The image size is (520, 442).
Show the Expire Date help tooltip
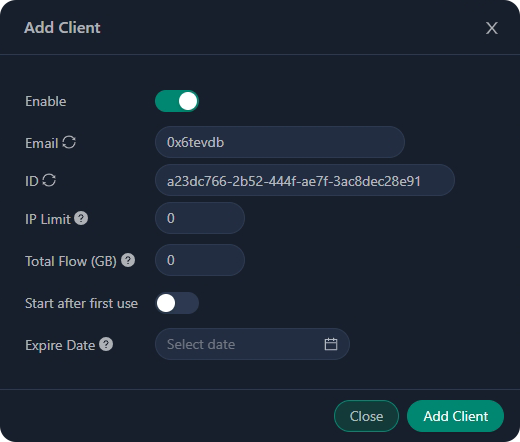[106, 344]
